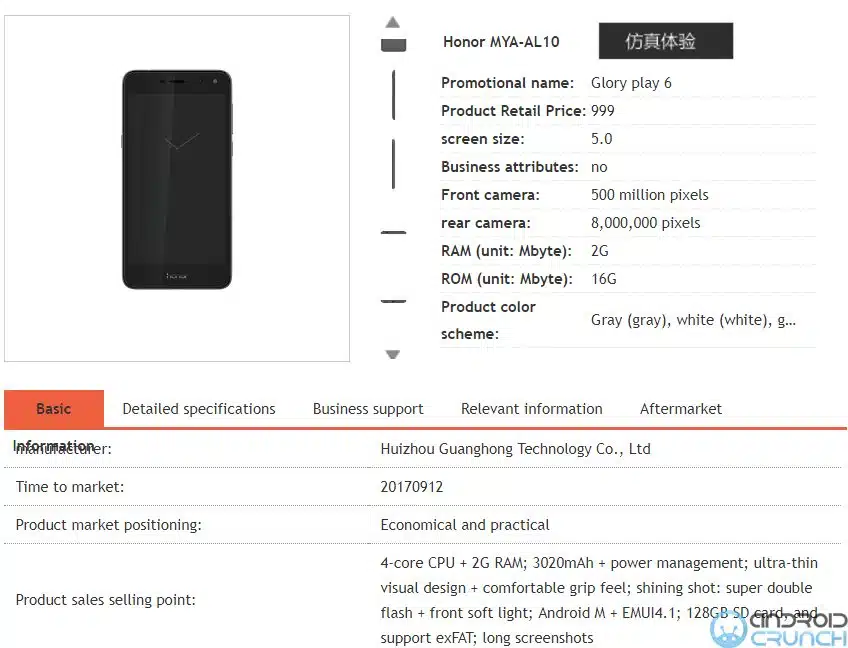
Task: Click the Huizhou Guanghong Technology manufacturer name
Action: 515,449
